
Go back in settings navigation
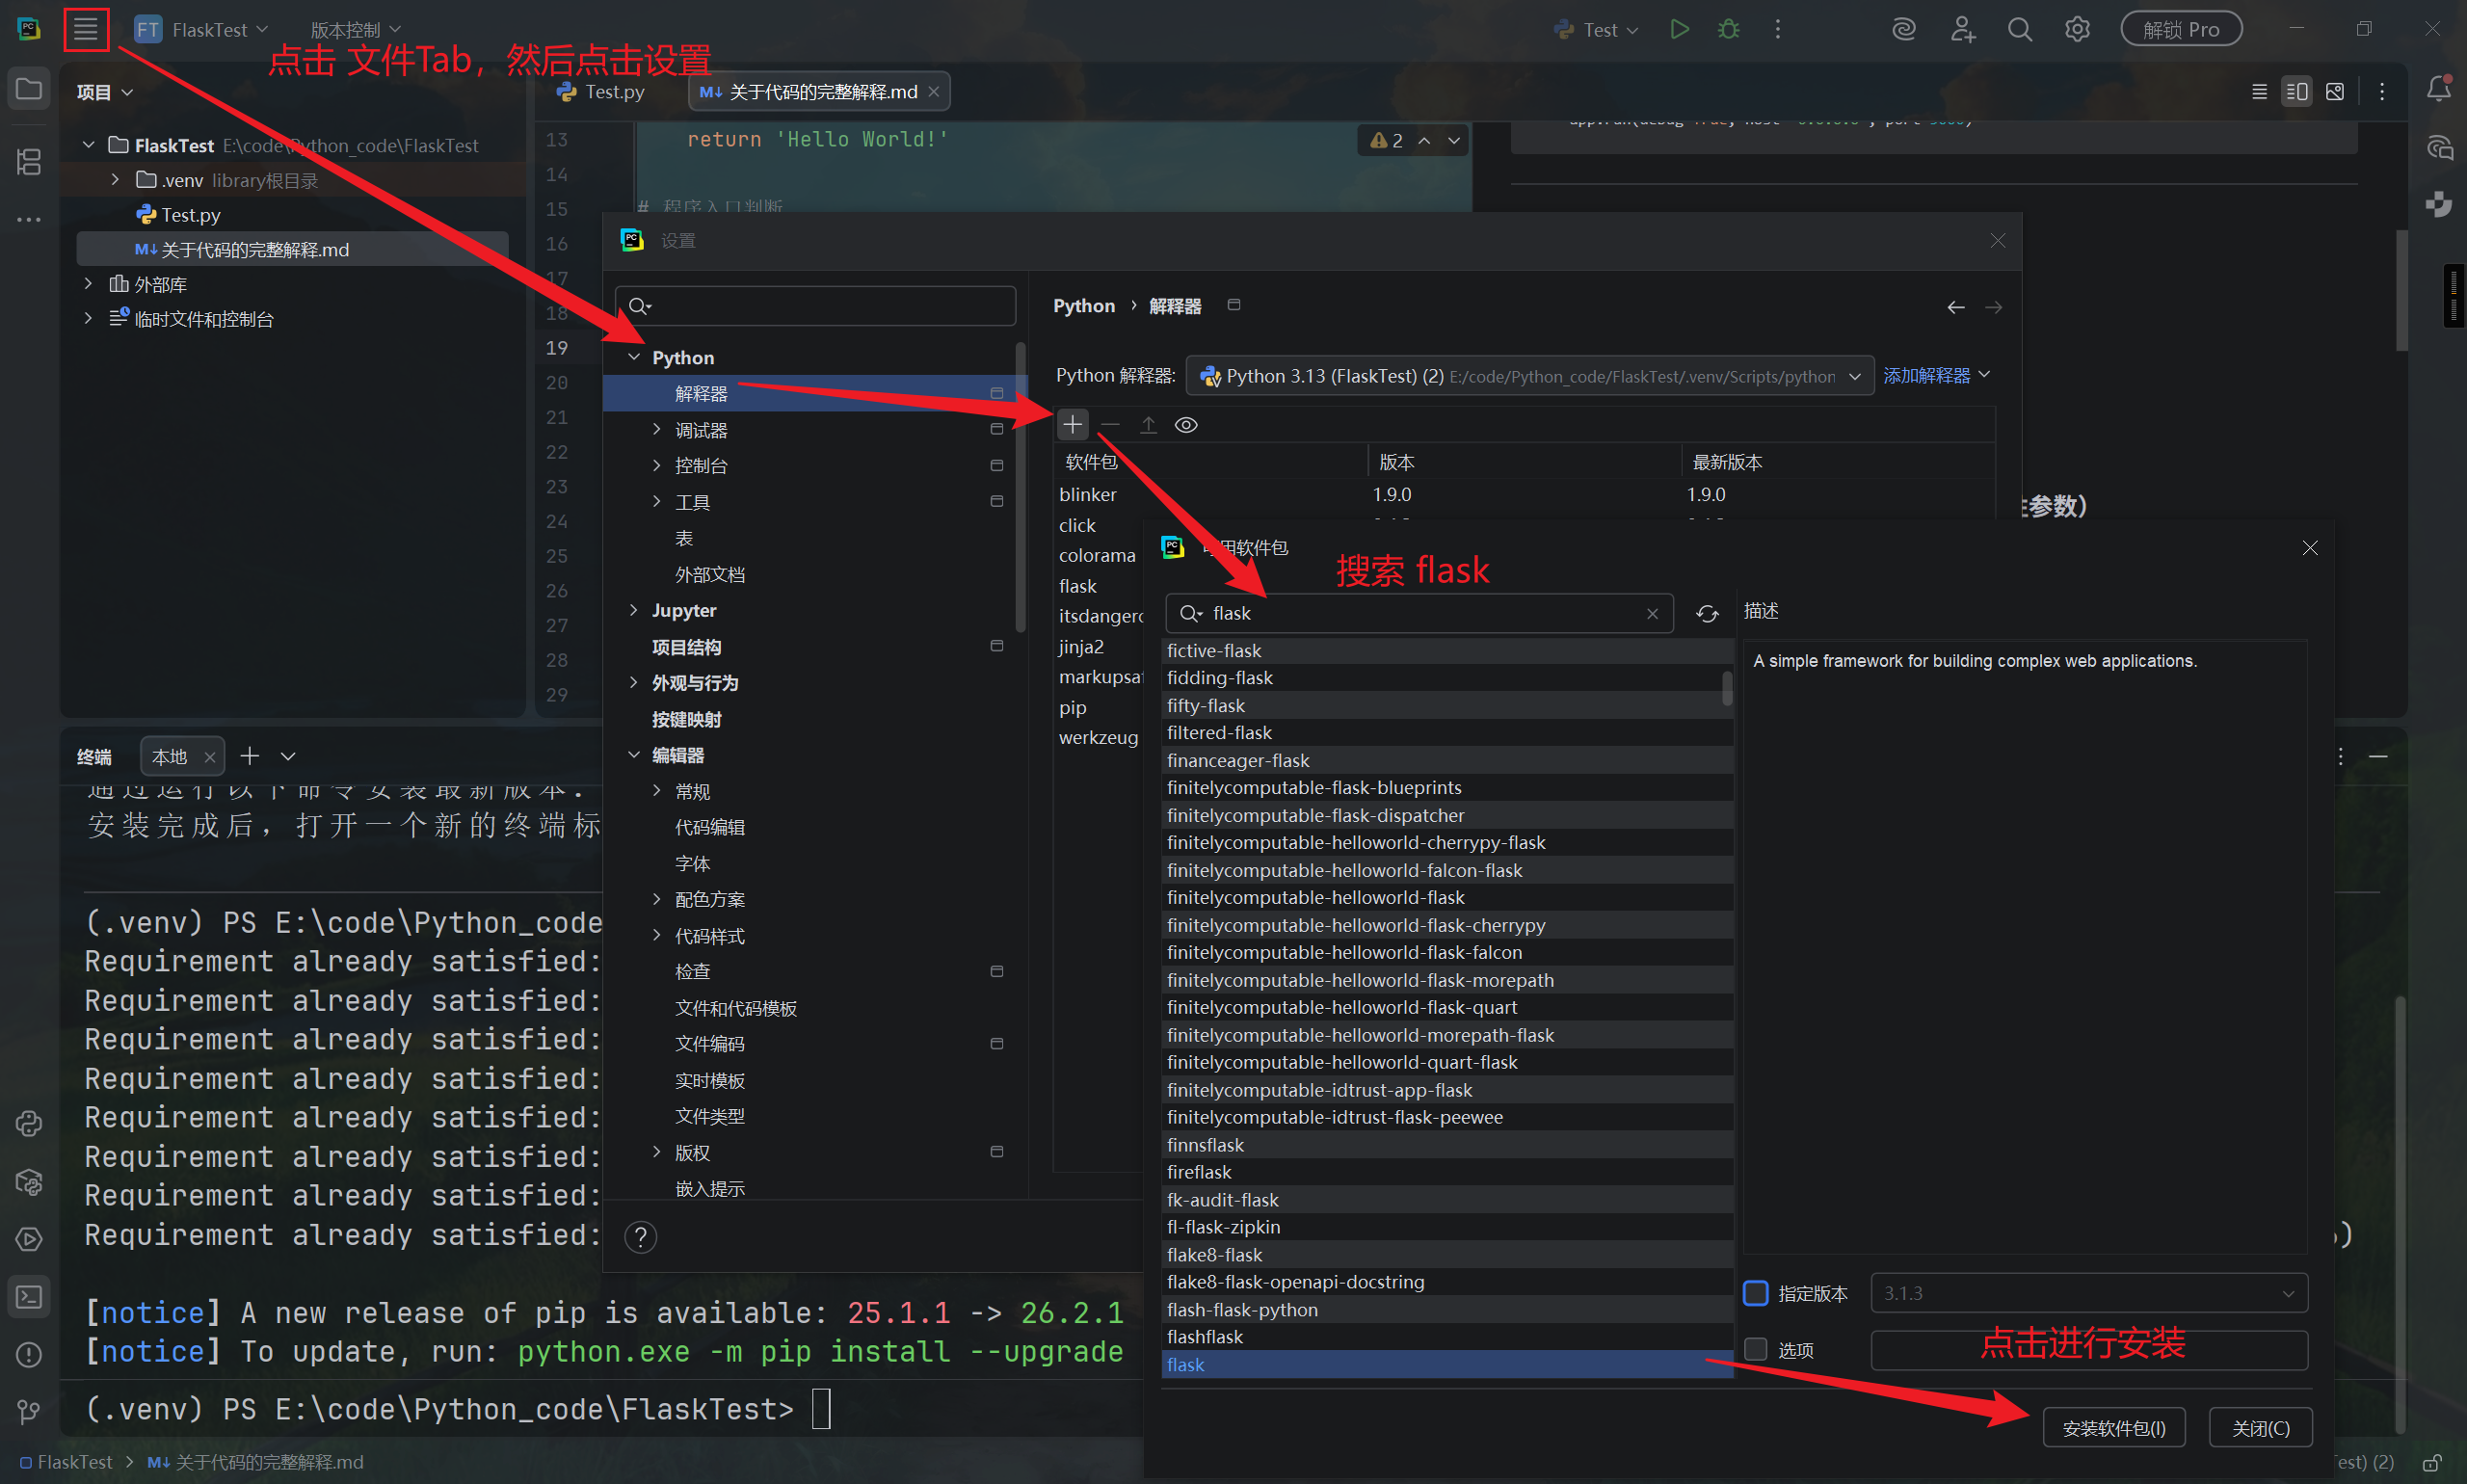click(1955, 307)
